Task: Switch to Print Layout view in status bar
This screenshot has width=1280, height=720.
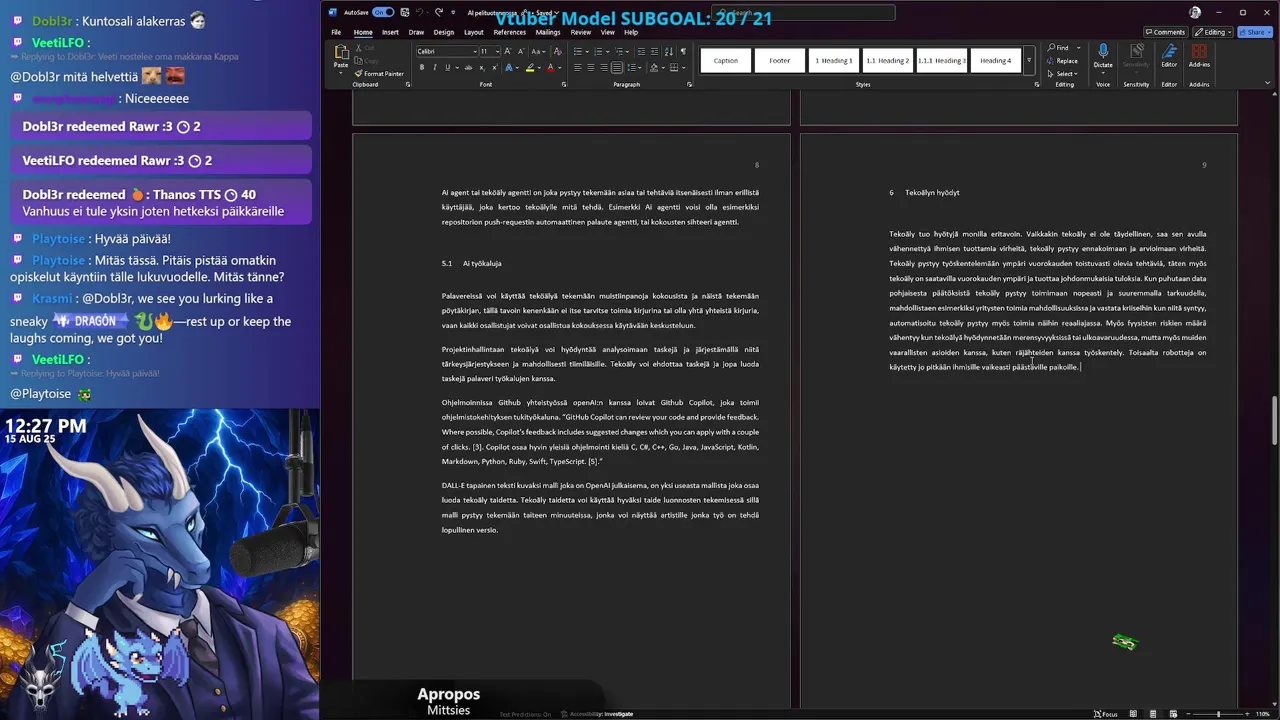Action: pos(1153,714)
